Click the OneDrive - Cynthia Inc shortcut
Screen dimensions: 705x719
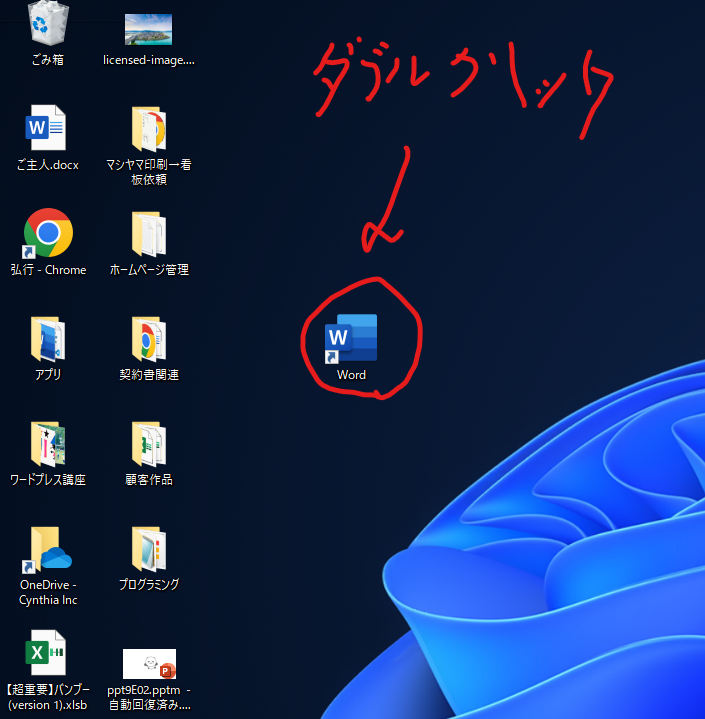point(48,549)
